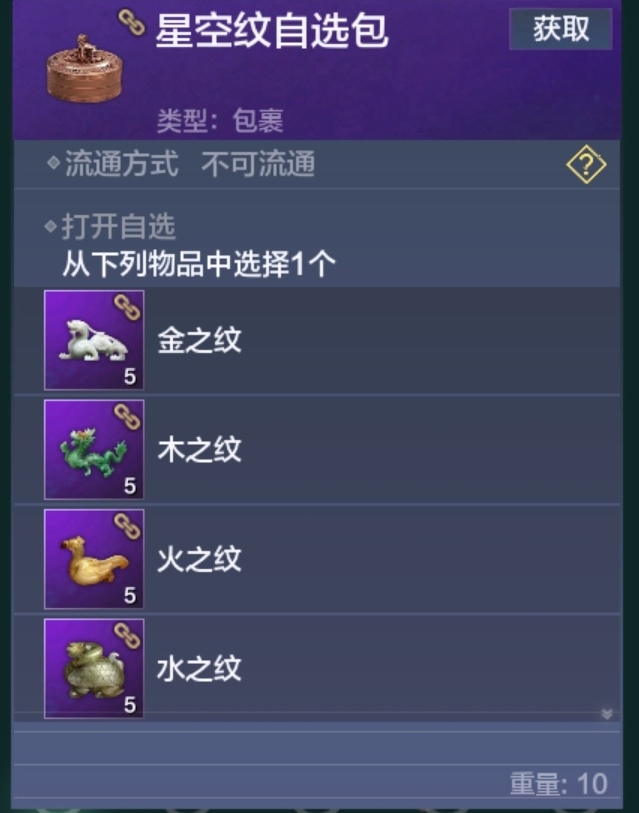Click the 重量: 10 weight label
The image size is (639, 813).
(x=559, y=783)
